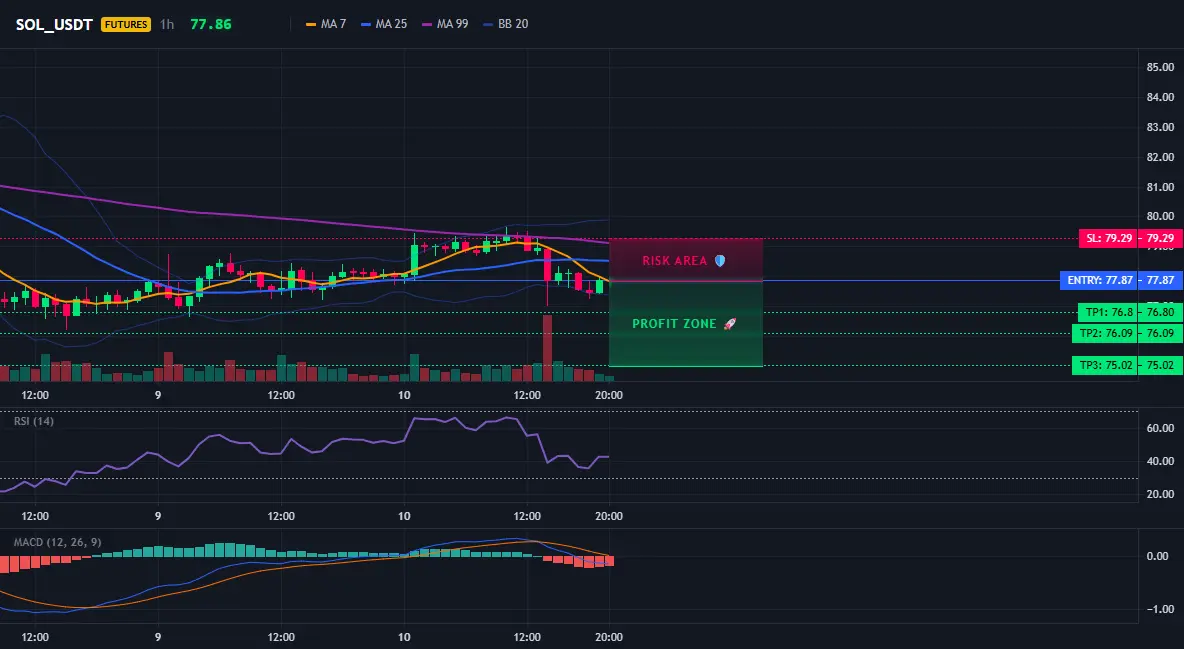1184x649 pixels.
Task: Toggle the MA 25 legend item
Action: point(384,24)
